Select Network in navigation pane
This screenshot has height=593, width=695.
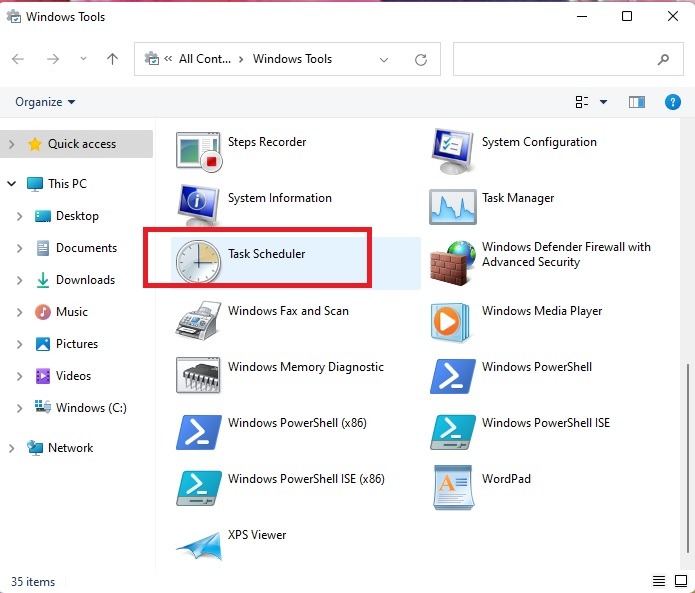point(70,448)
